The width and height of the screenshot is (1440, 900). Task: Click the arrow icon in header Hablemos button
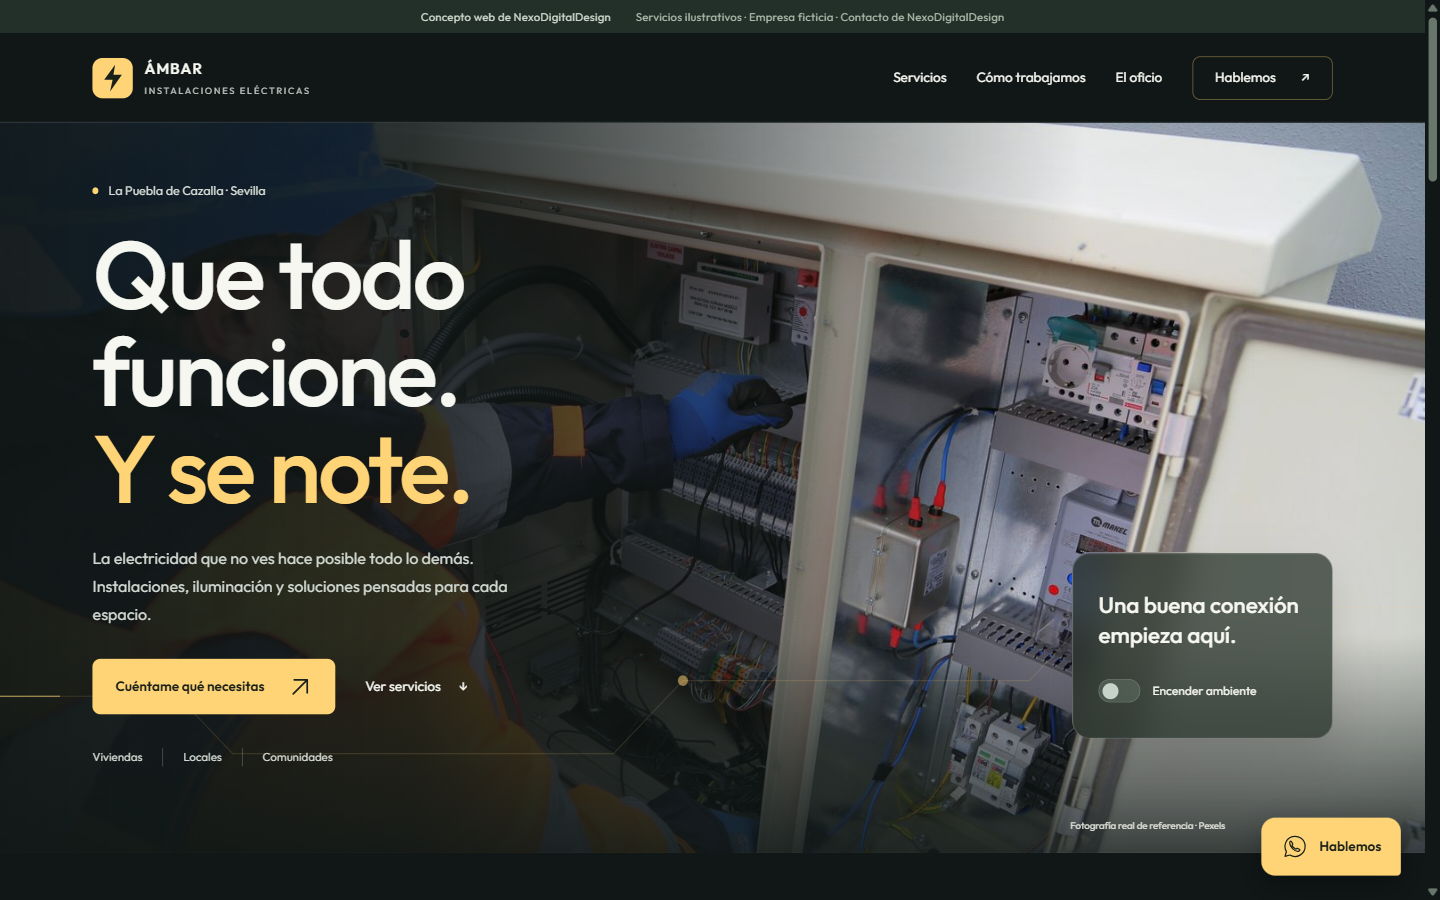(1305, 78)
